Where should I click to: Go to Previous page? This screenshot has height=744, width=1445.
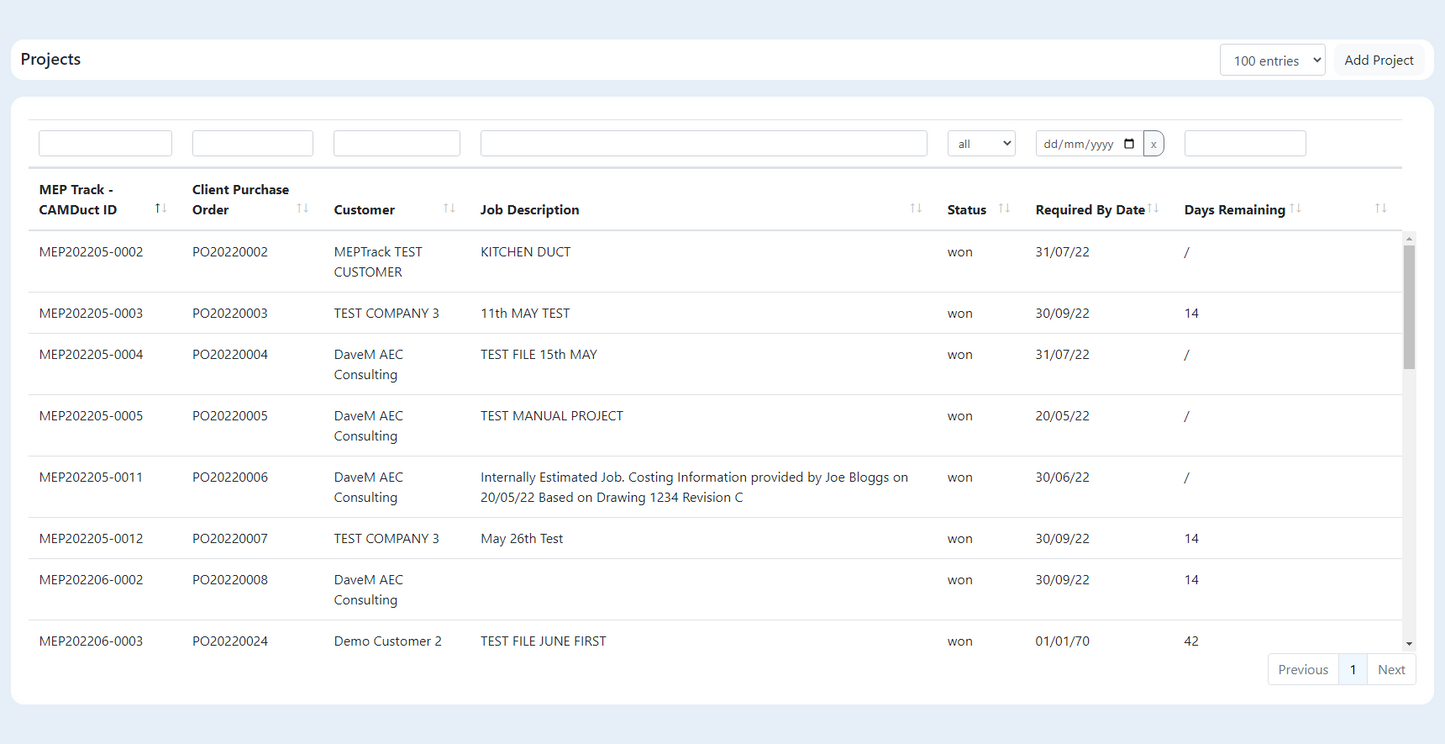(1303, 670)
